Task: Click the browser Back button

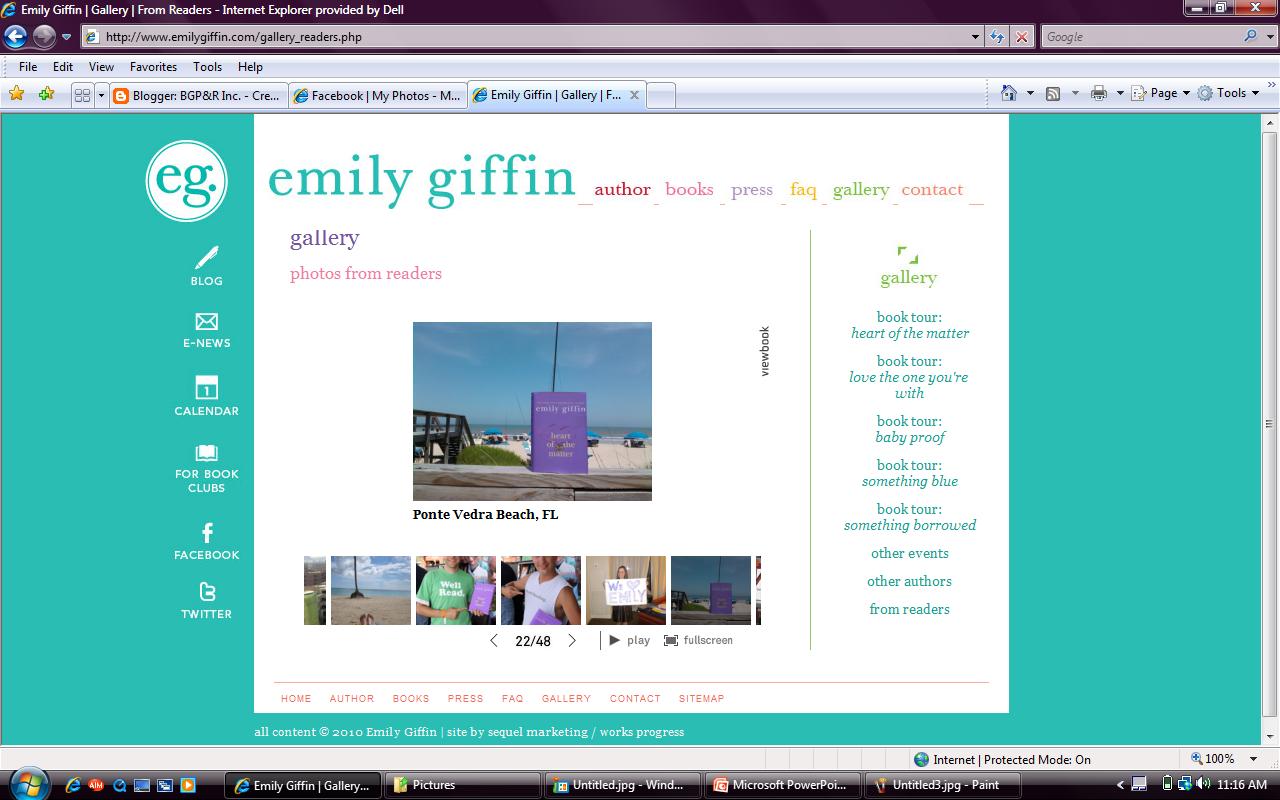Action: point(15,37)
